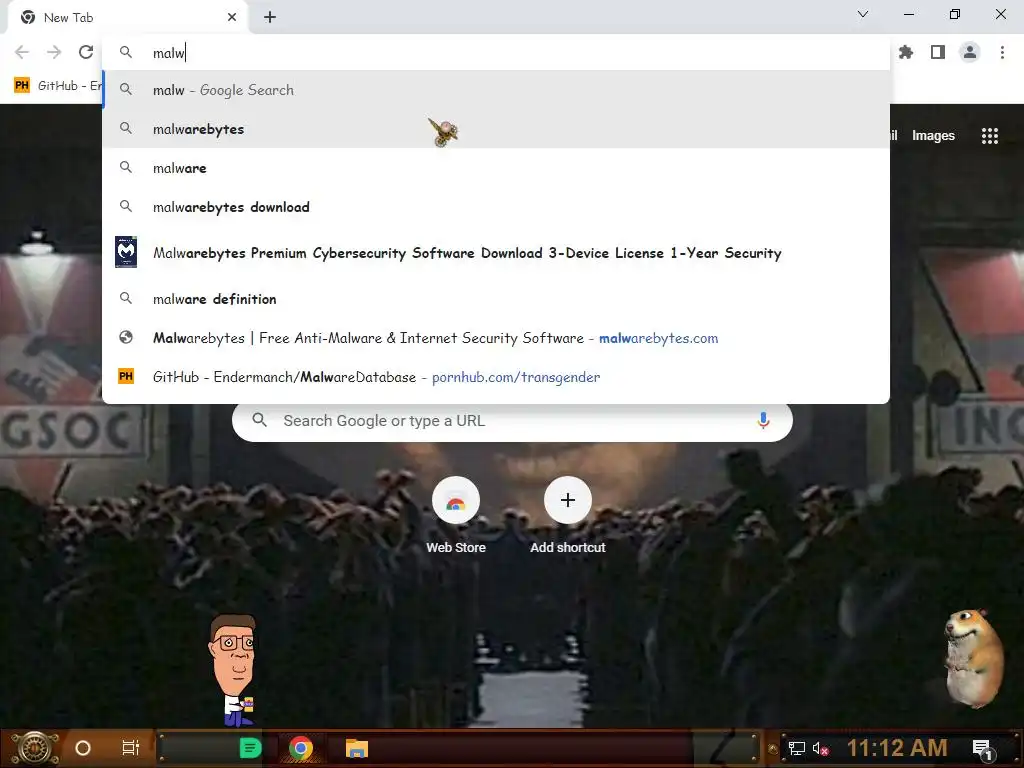Open File Explorer from taskbar
The width and height of the screenshot is (1024, 768).
pyautogui.click(x=357, y=748)
